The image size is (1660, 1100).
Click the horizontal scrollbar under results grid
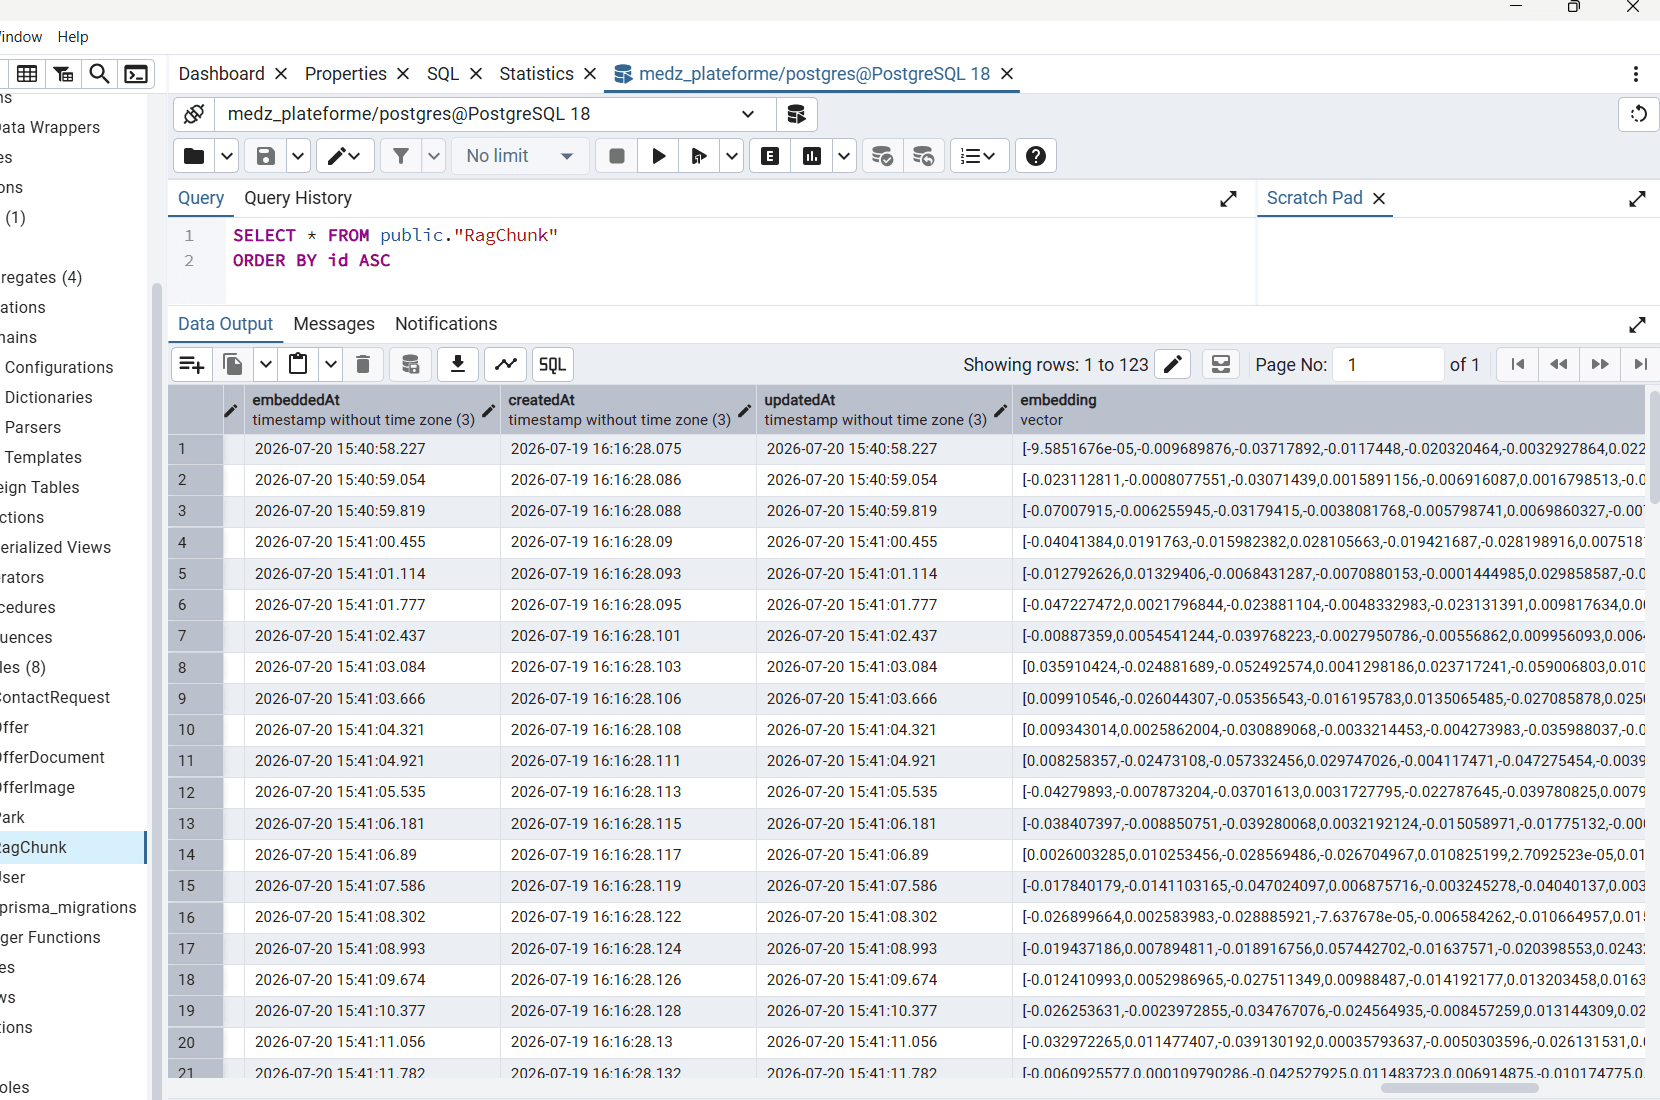pyautogui.click(x=1460, y=1088)
